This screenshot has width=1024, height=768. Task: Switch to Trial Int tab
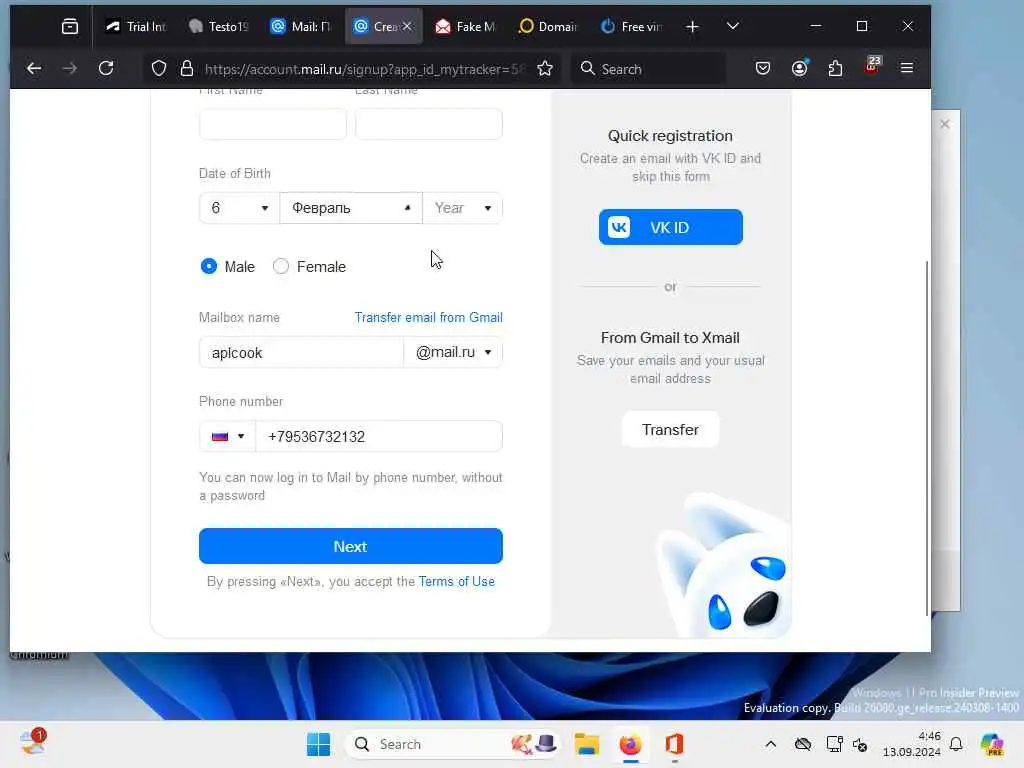point(137,26)
